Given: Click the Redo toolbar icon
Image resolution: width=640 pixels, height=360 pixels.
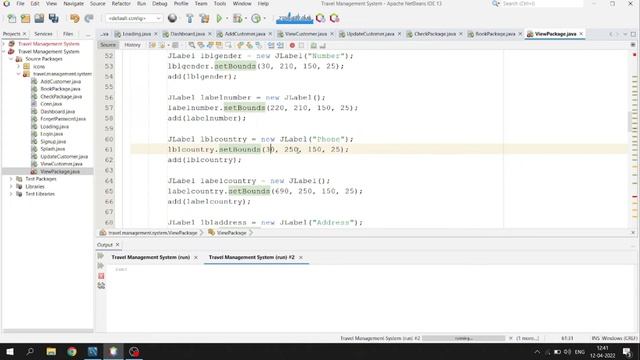Looking at the screenshot, I should click(x=89, y=18).
